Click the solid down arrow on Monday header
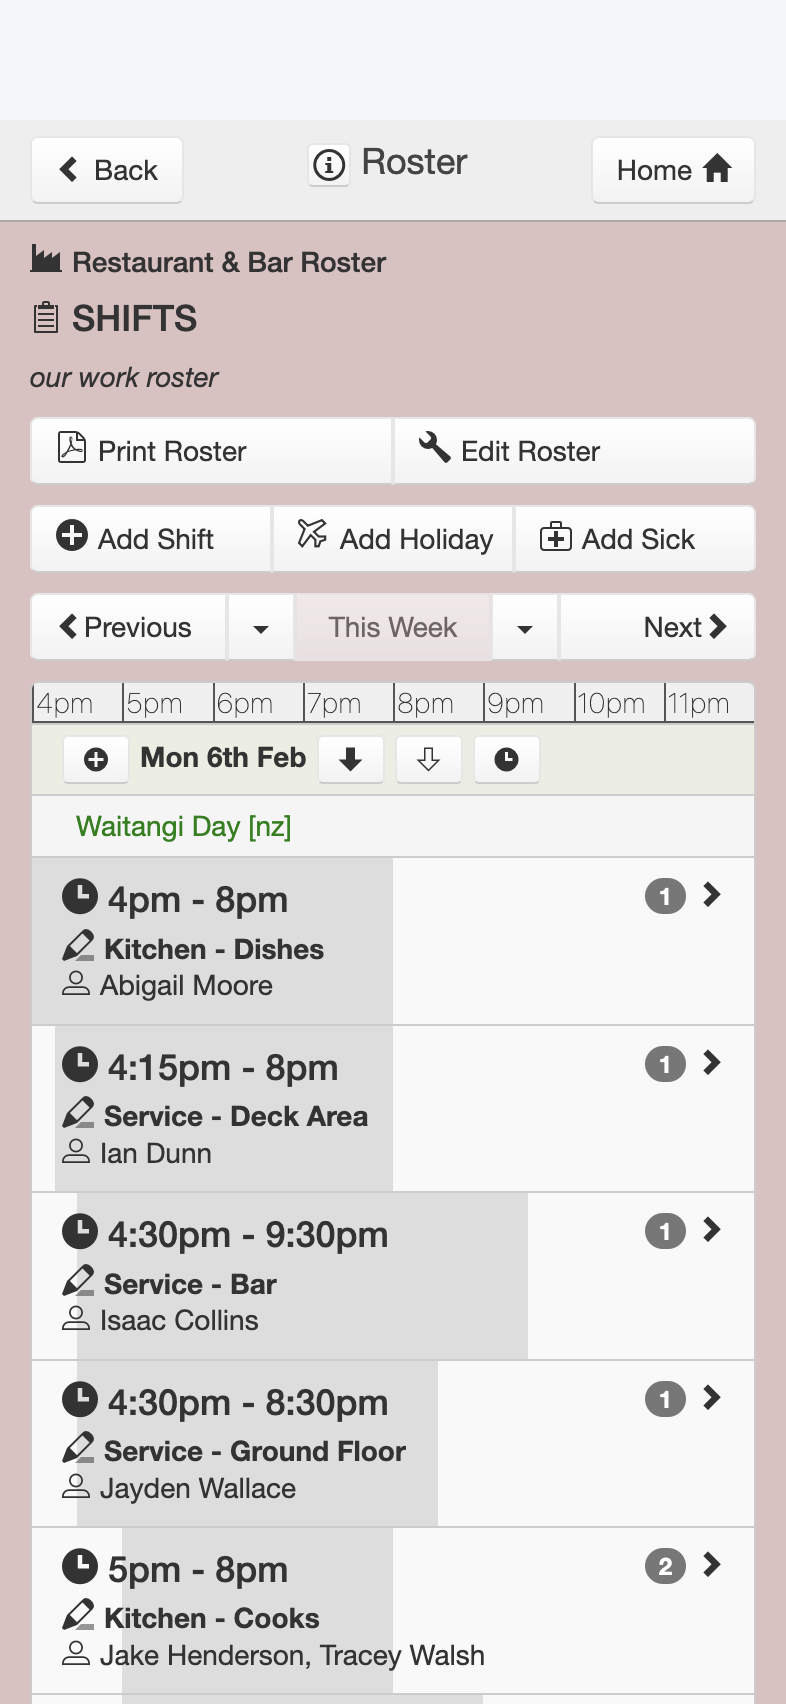This screenshot has width=786, height=1704. click(x=350, y=760)
